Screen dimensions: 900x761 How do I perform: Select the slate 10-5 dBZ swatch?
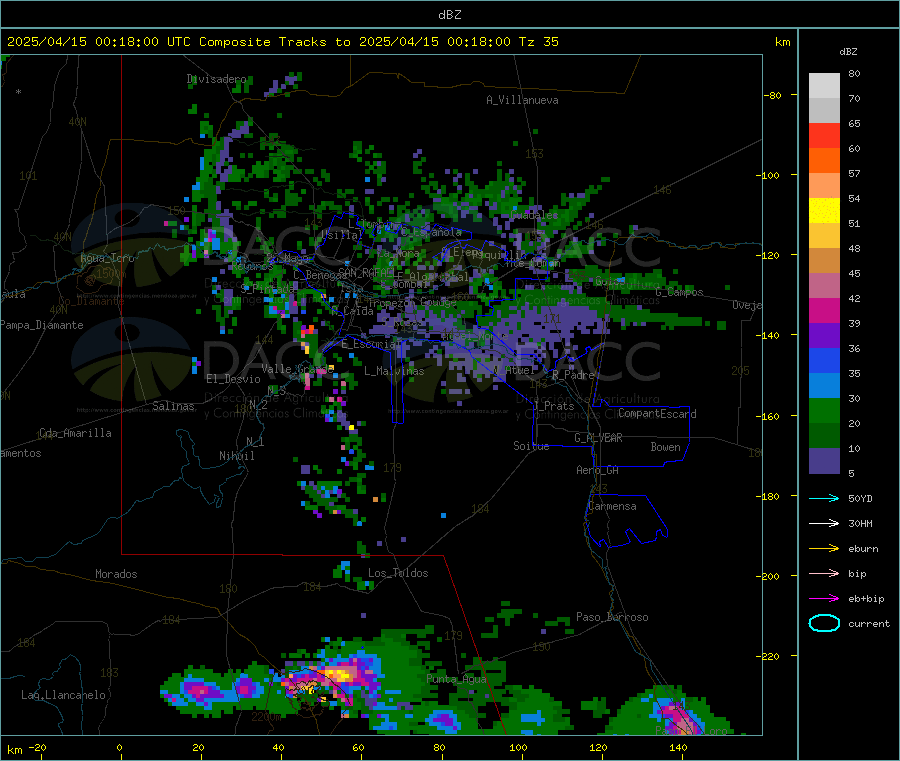click(x=824, y=461)
